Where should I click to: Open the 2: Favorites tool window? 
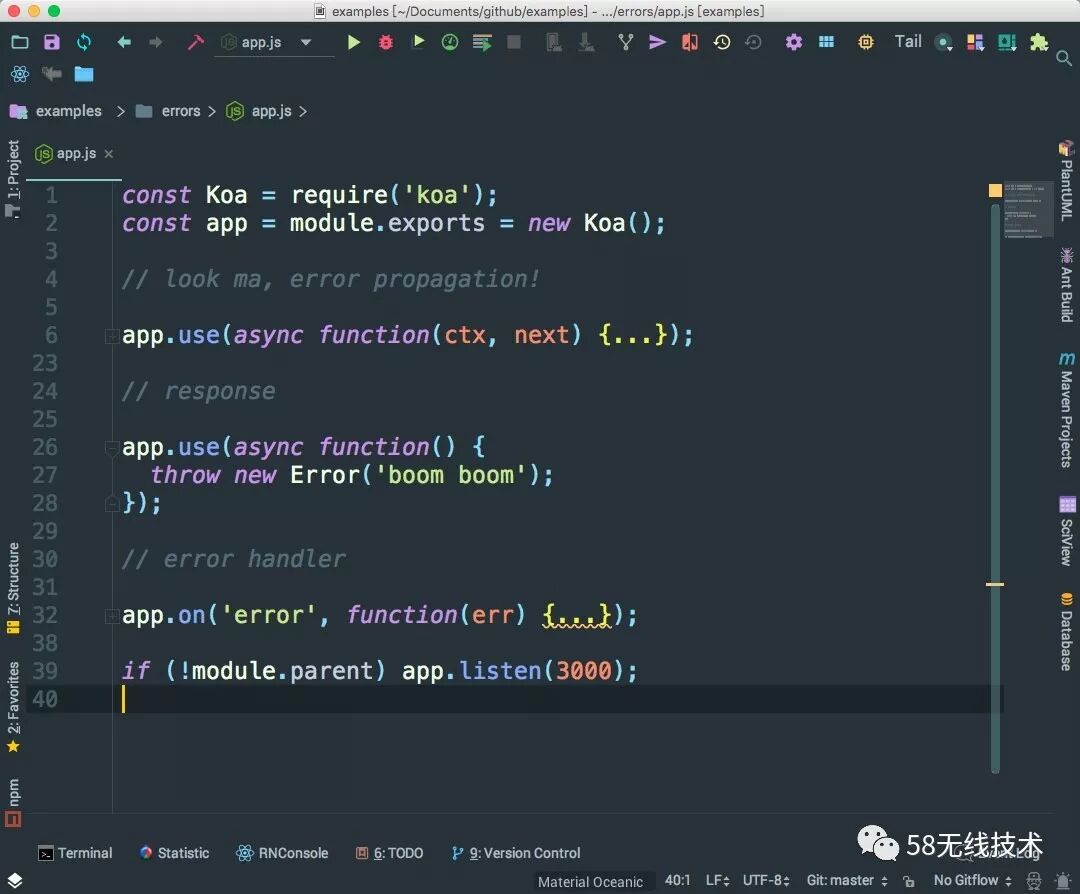click(13, 707)
